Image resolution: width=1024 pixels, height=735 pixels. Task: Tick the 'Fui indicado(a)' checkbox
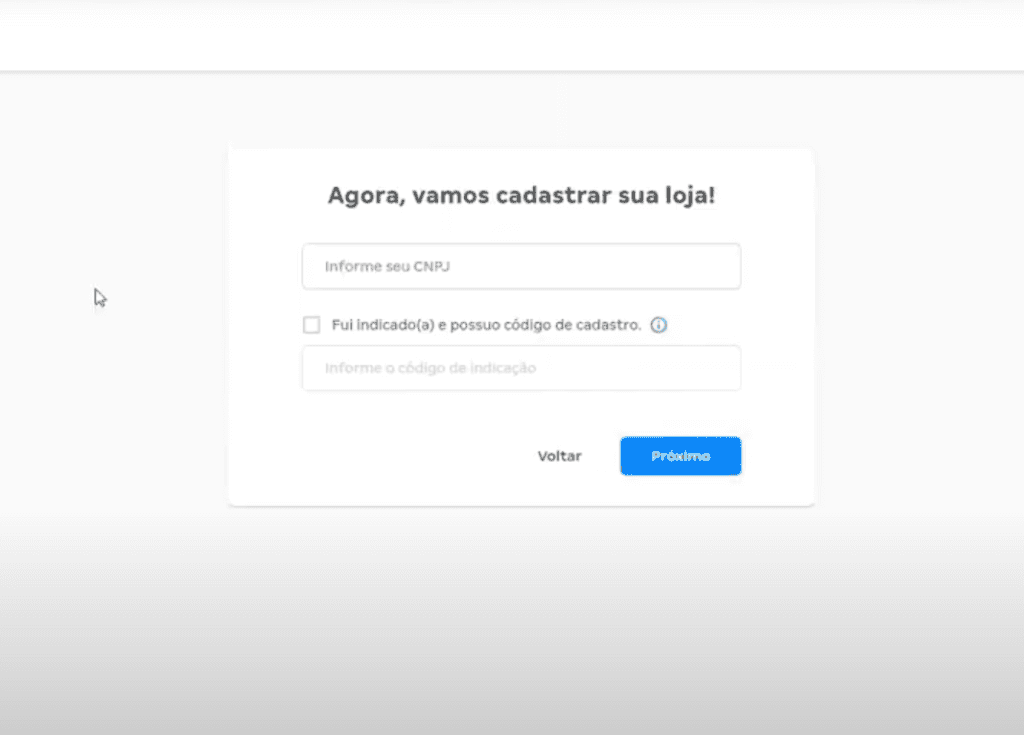pyautogui.click(x=312, y=325)
